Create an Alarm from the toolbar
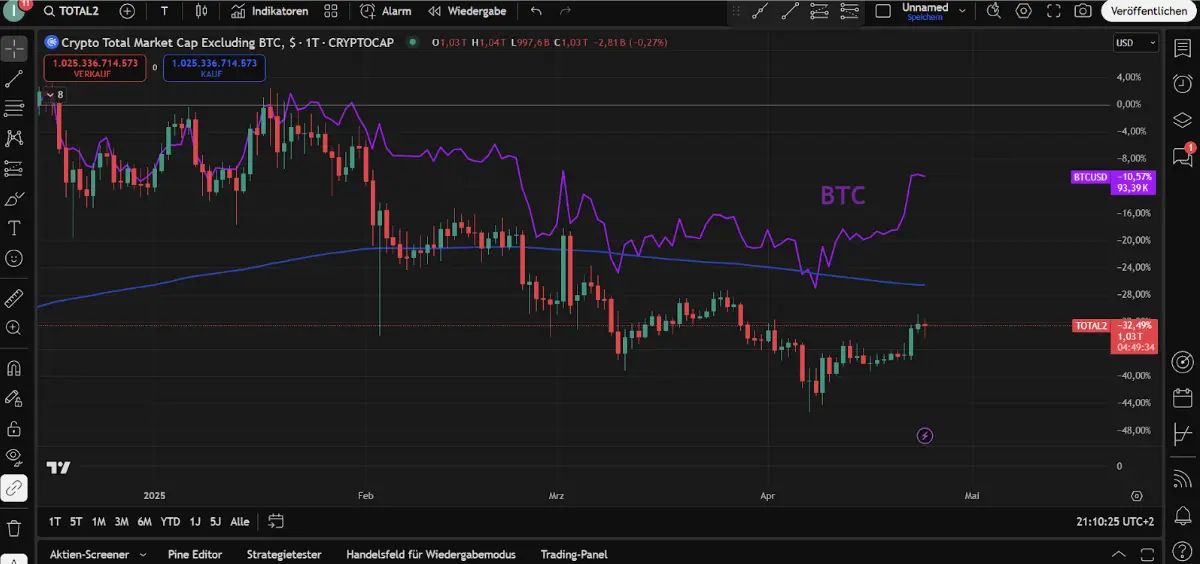The width and height of the screenshot is (1200, 564). 386,11
